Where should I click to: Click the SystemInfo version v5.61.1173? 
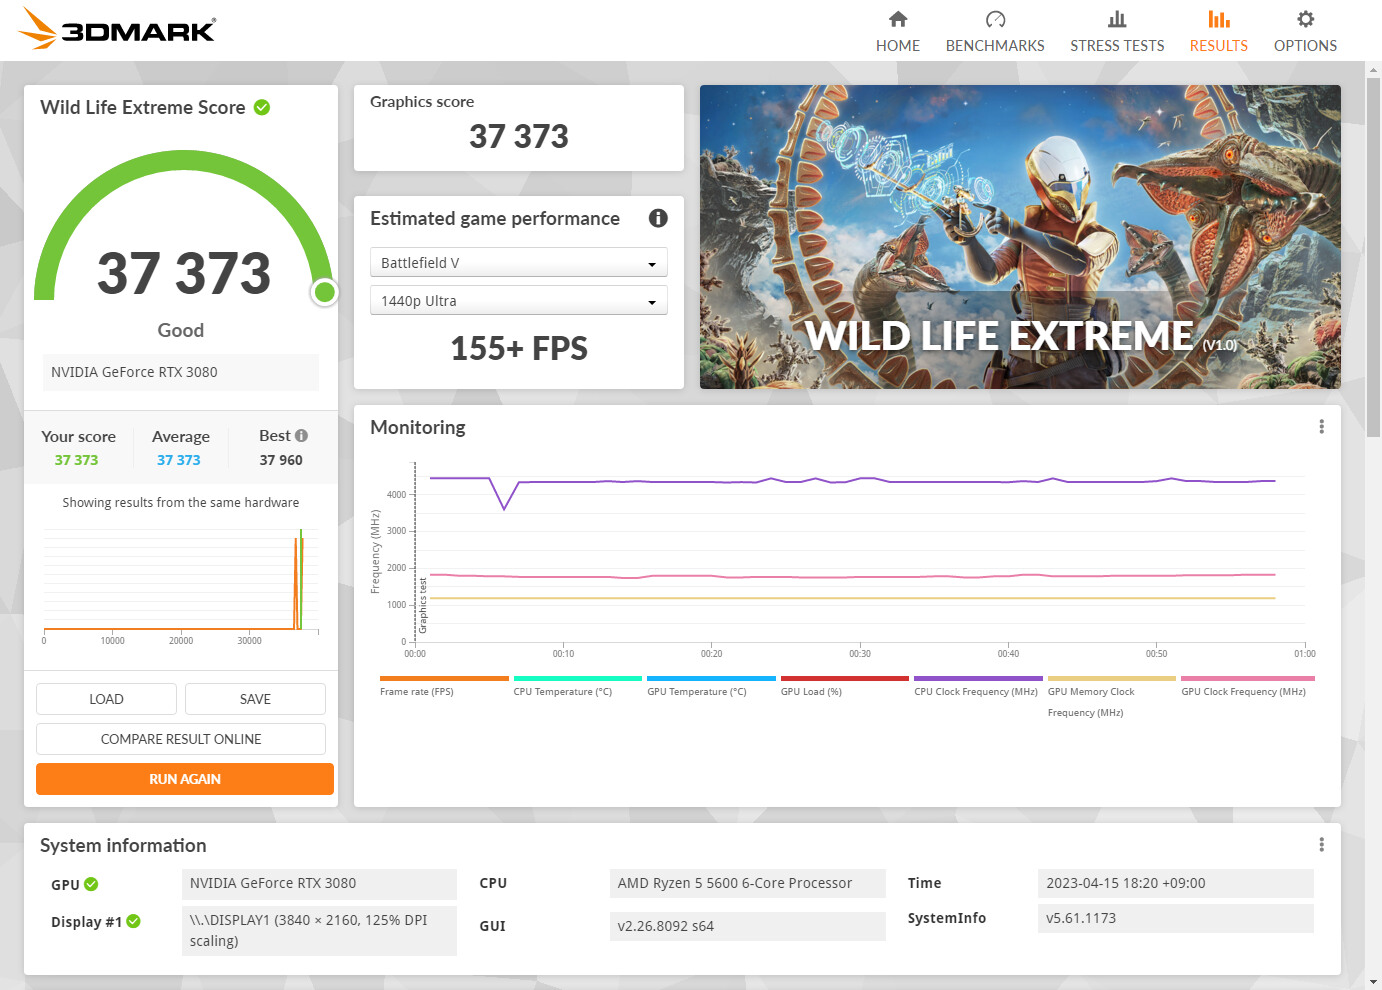(1175, 918)
